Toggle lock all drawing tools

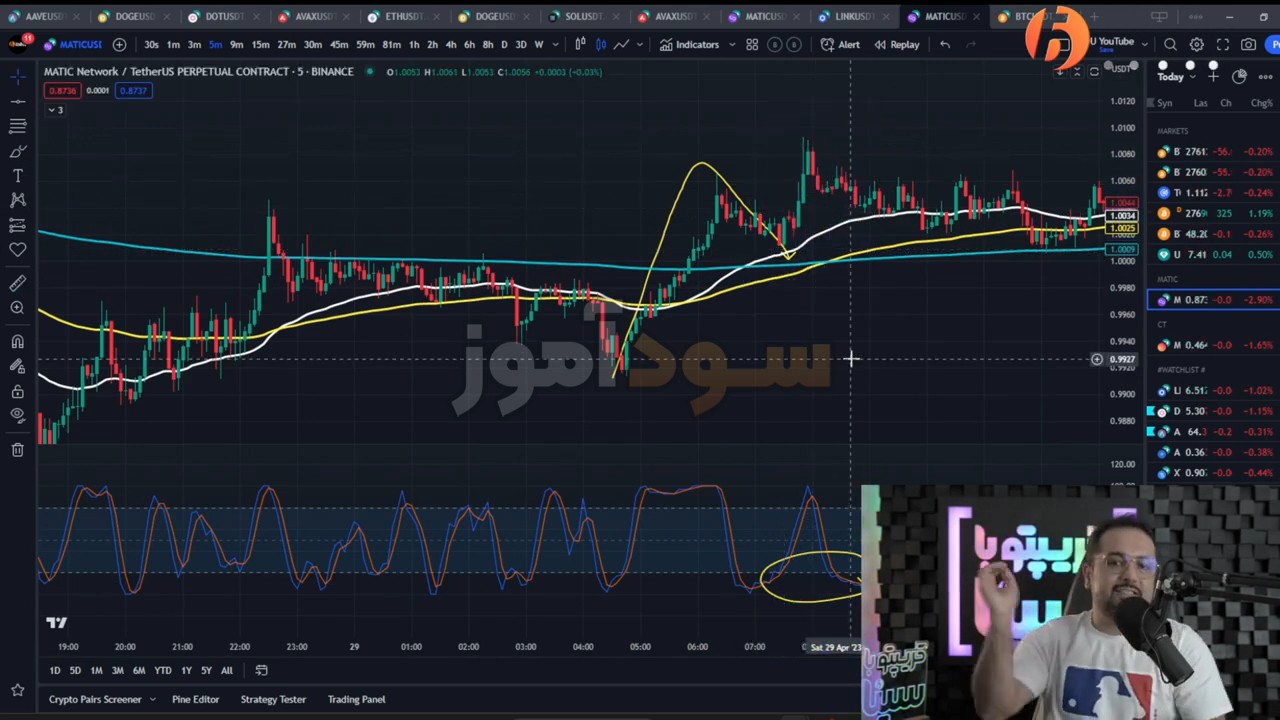[x=18, y=392]
